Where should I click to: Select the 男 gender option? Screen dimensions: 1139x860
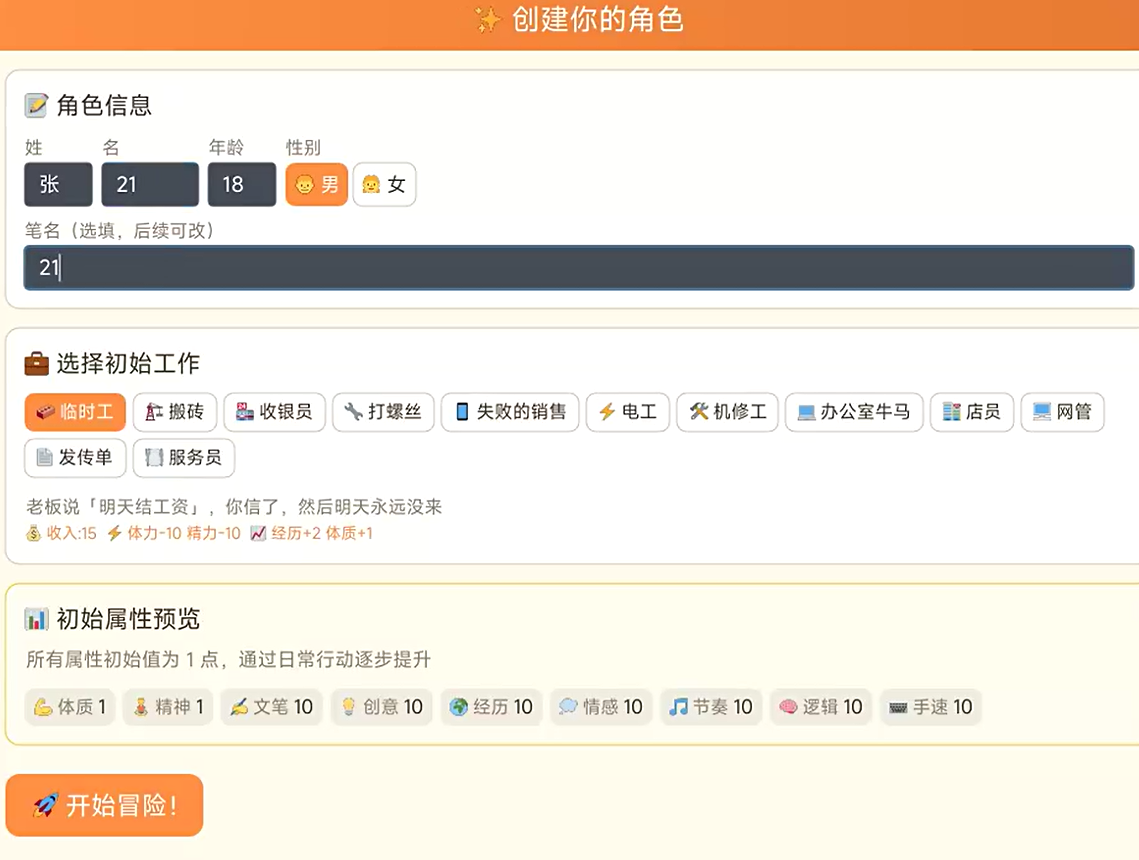pos(316,185)
